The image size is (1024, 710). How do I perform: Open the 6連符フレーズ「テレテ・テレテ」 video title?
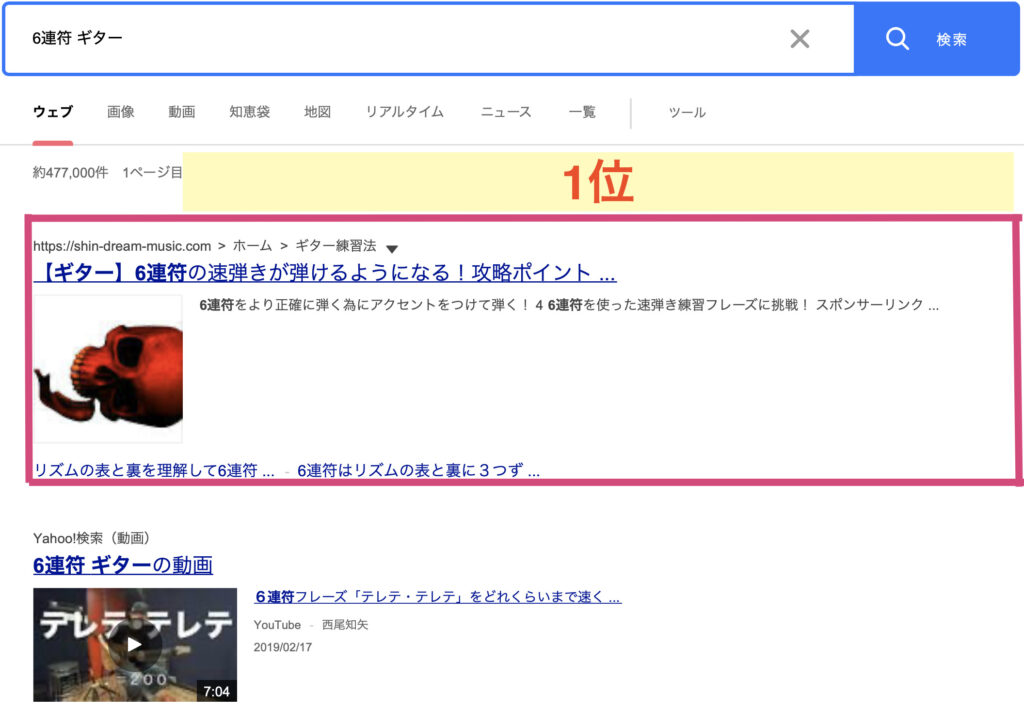coord(438,597)
